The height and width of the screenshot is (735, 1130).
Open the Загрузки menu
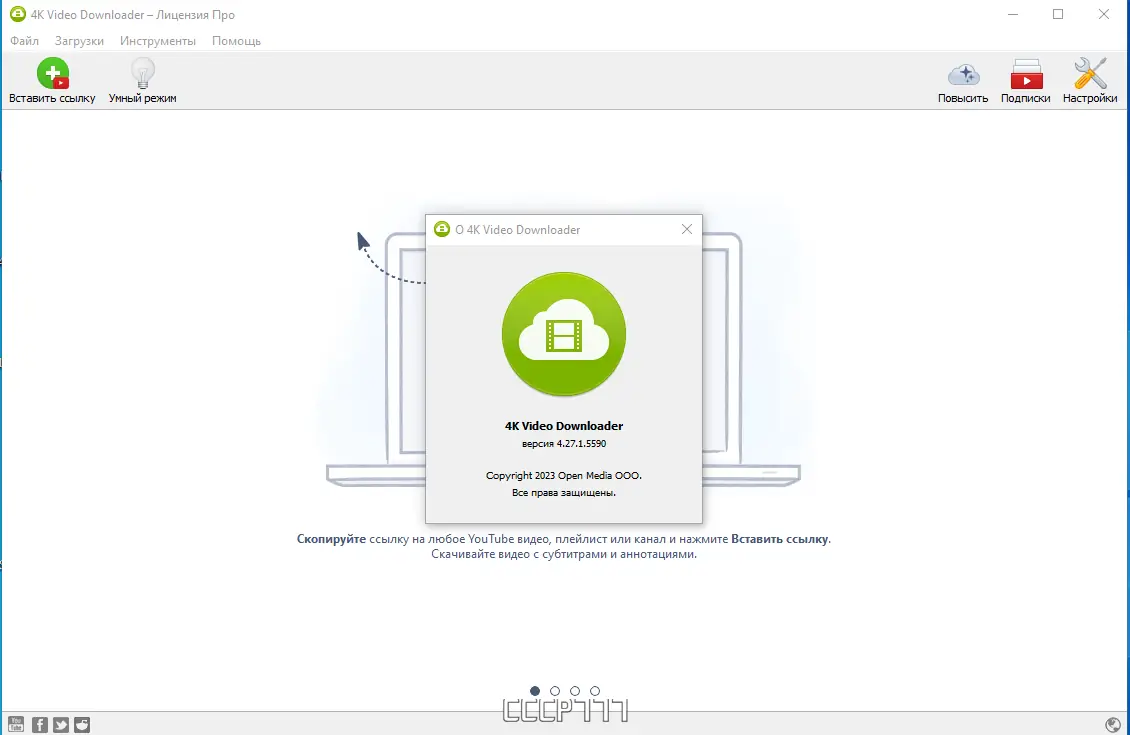[79, 41]
